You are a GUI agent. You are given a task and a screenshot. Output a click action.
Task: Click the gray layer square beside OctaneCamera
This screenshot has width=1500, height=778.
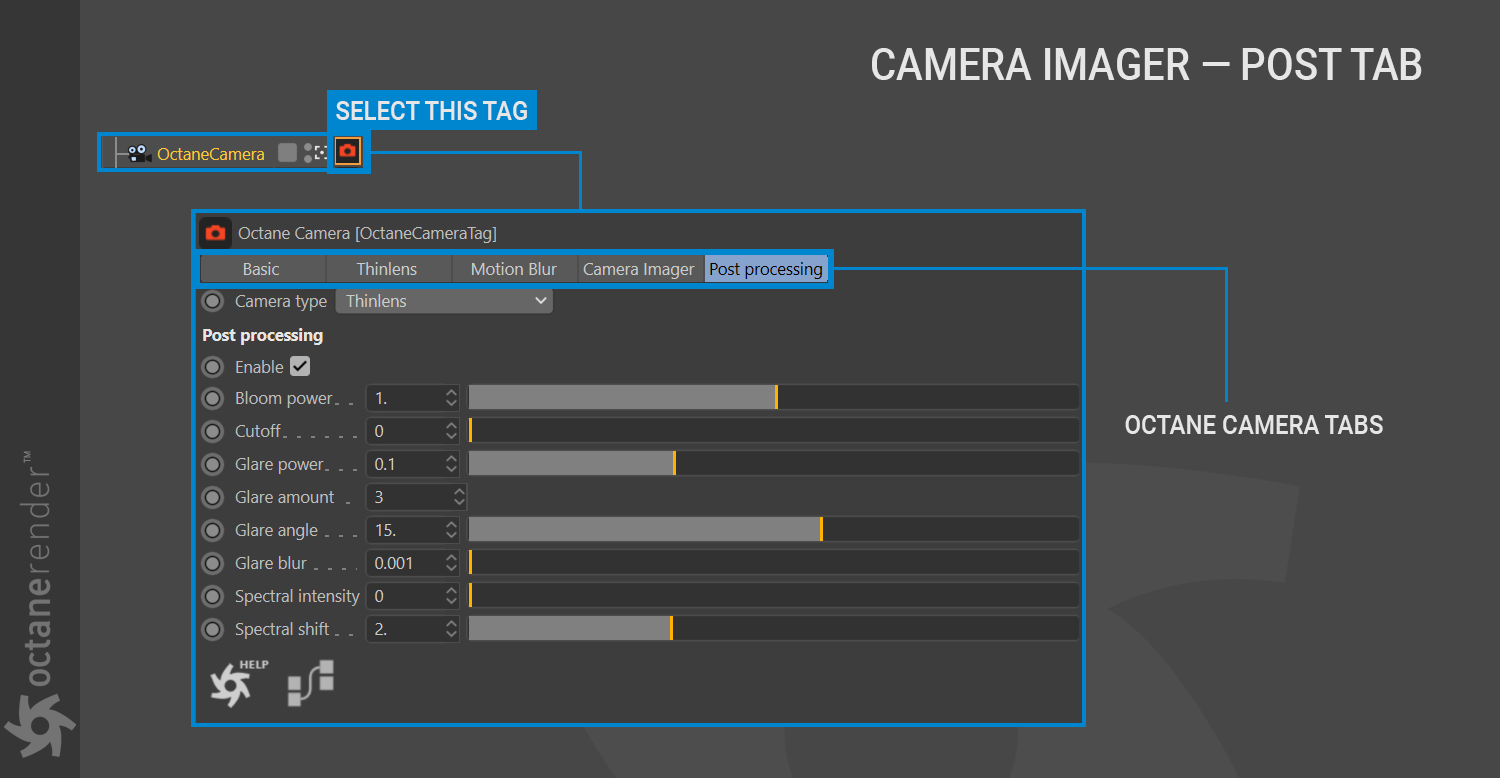click(x=287, y=153)
